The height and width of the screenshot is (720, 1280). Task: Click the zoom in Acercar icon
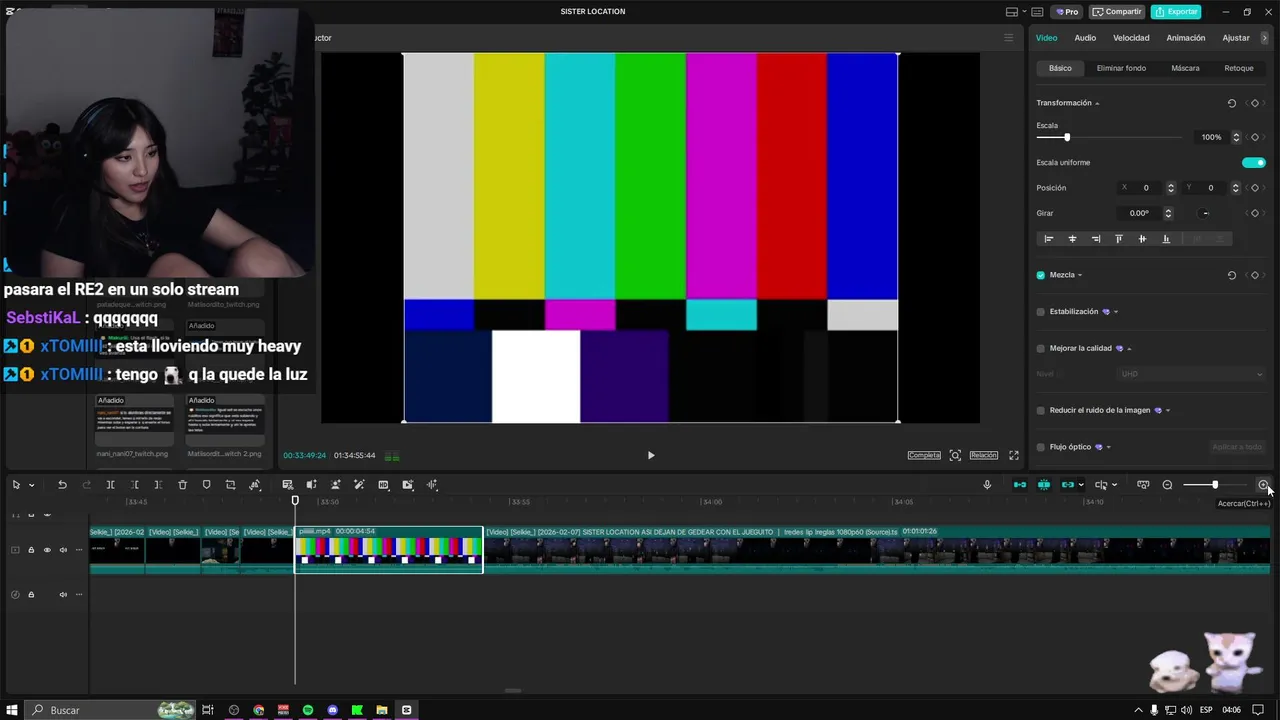pos(1263,485)
